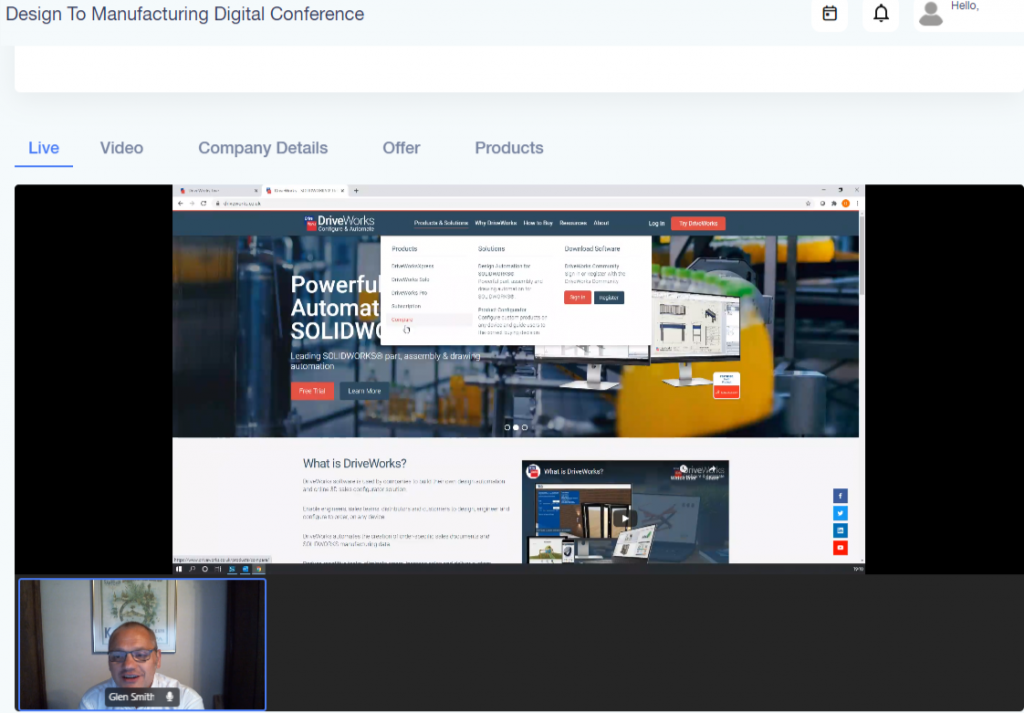Image resolution: width=1024 pixels, height=713 pixels.
Task: Play the What is DriveWorks video
Action: pos(624,518)
